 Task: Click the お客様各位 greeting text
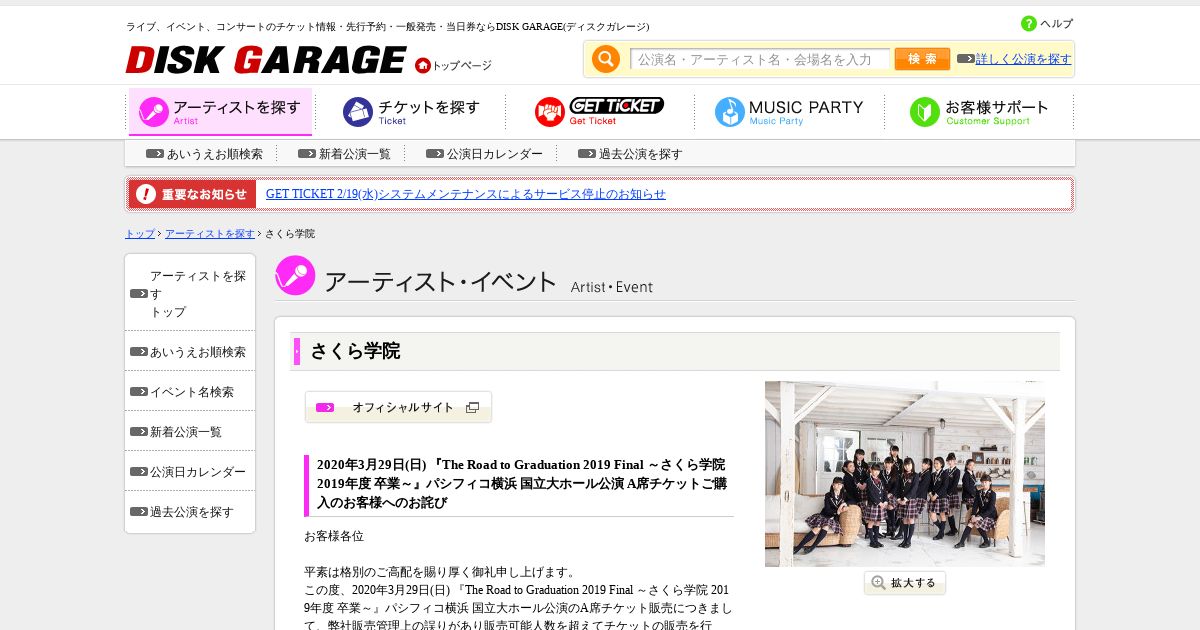[x=334, y=536]
